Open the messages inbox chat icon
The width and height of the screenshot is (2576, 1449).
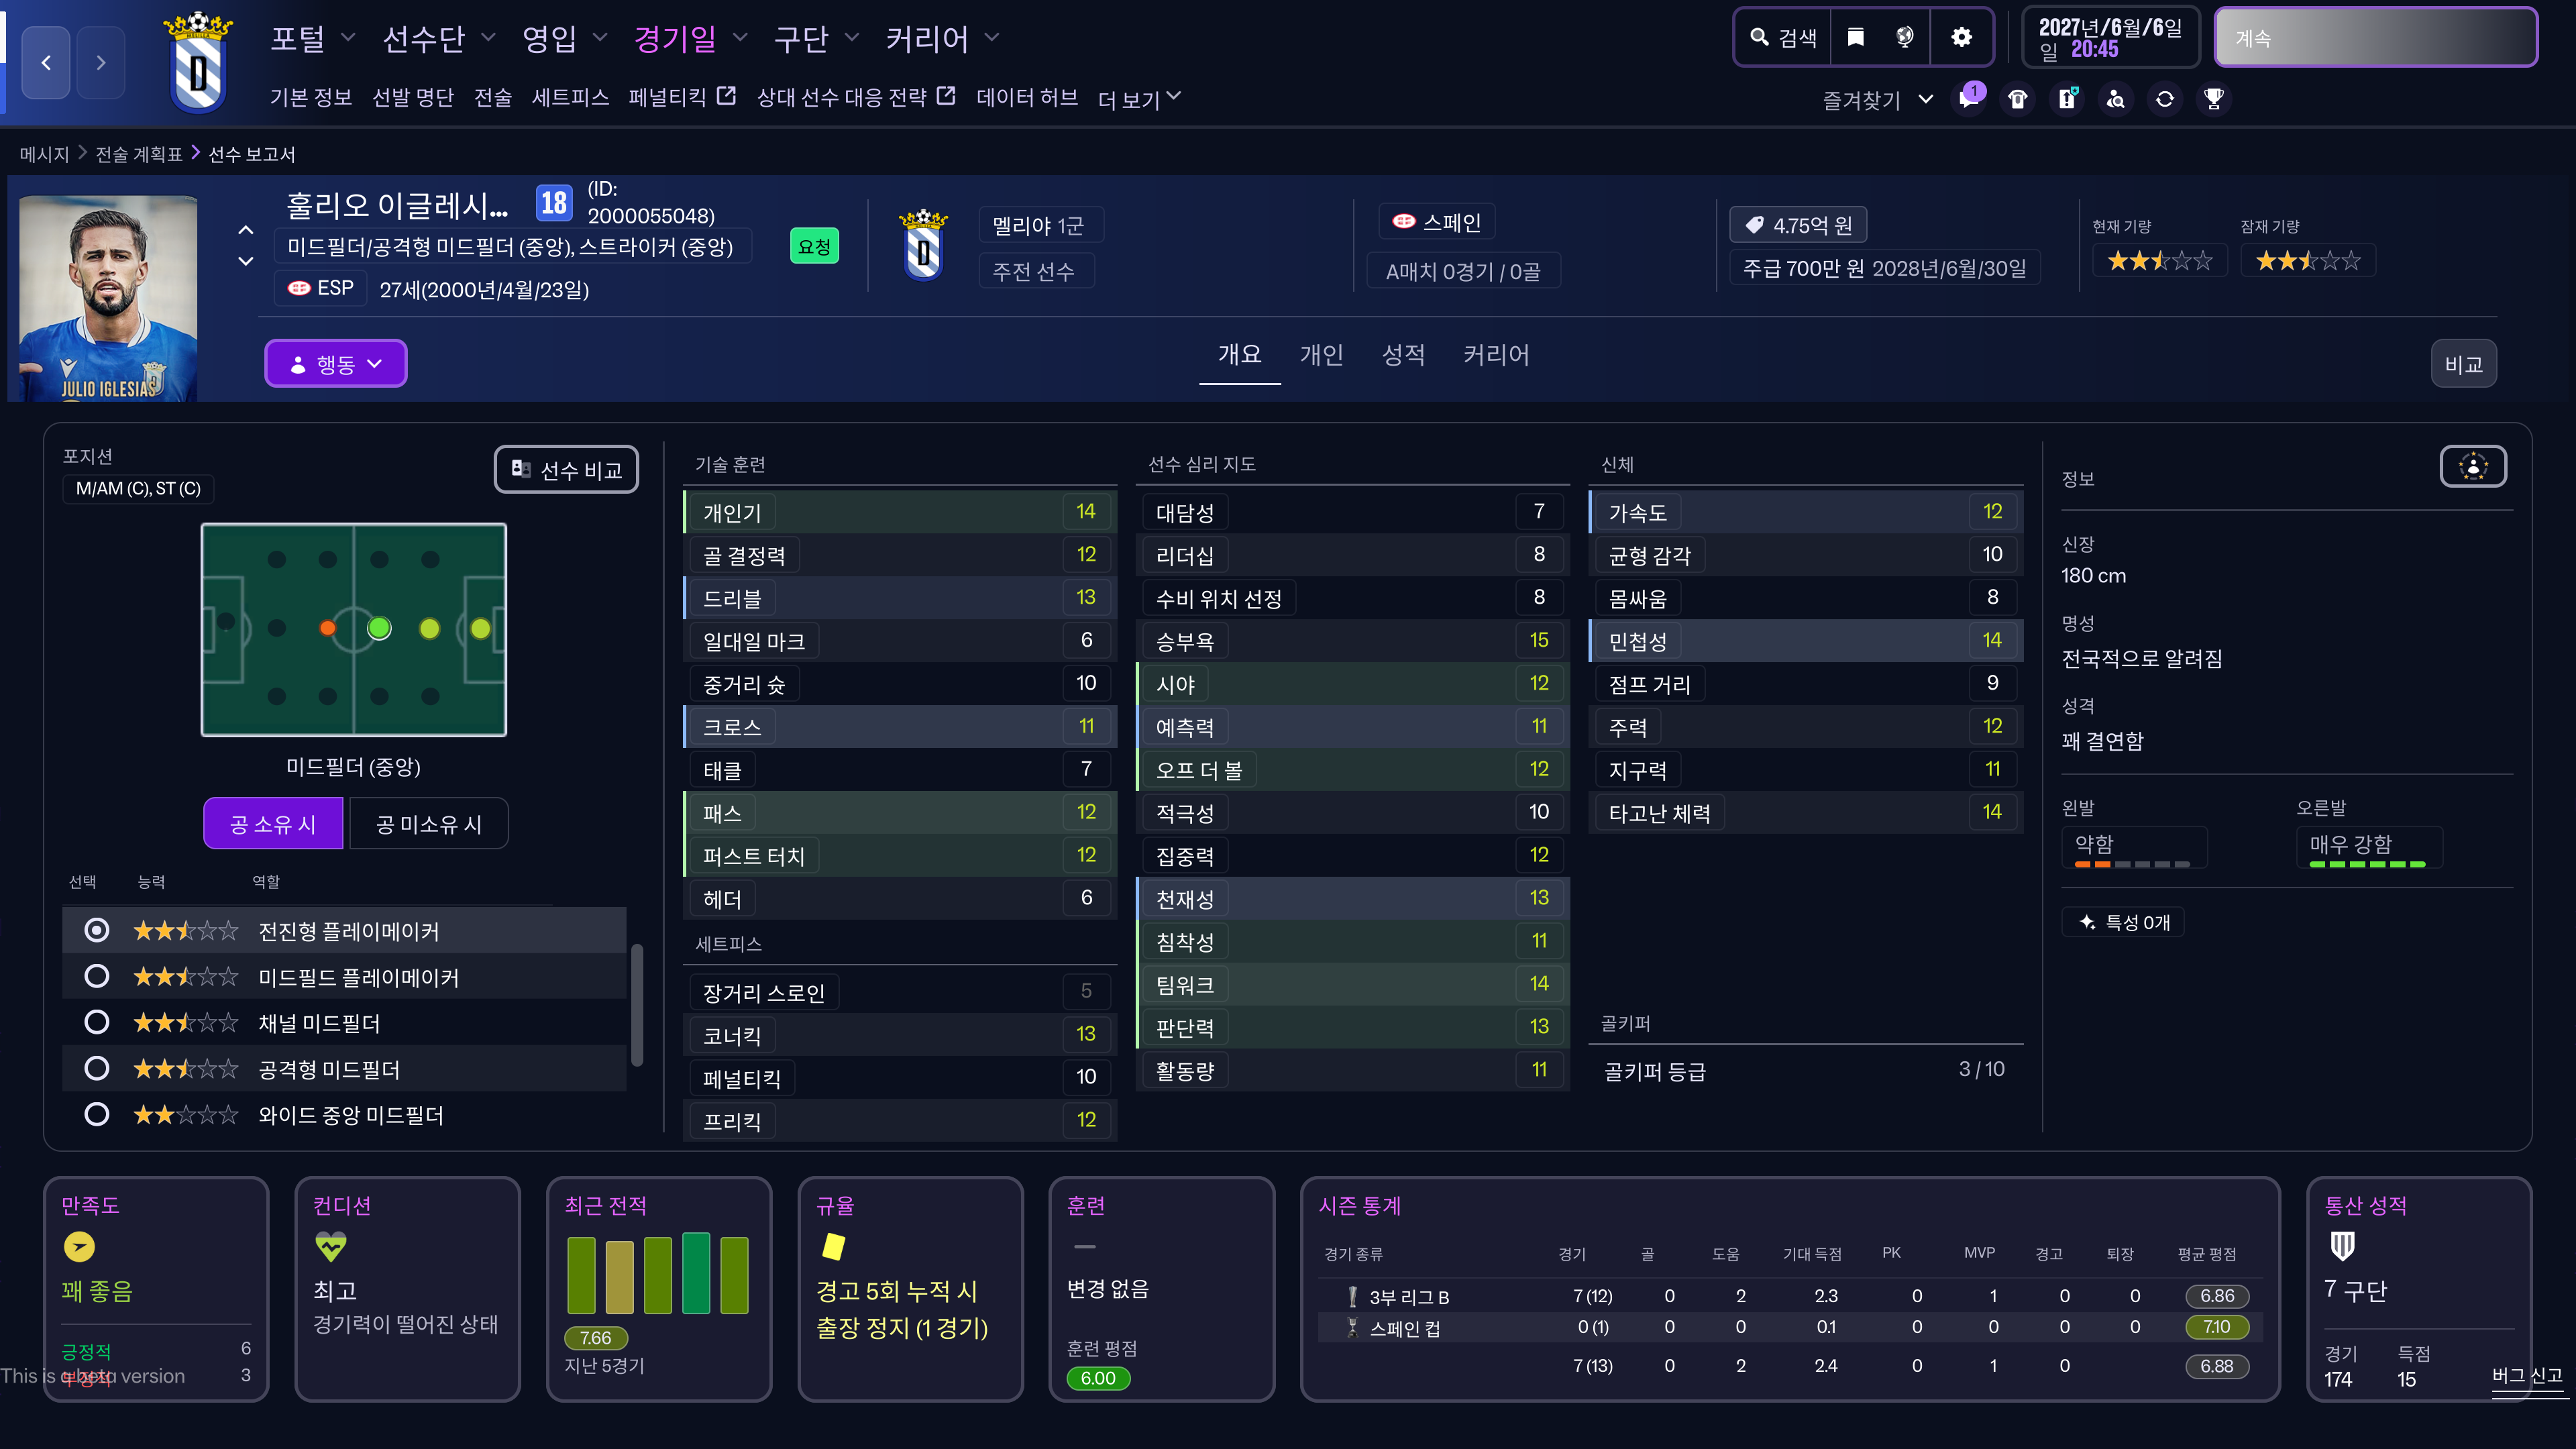click(1968, 99)
